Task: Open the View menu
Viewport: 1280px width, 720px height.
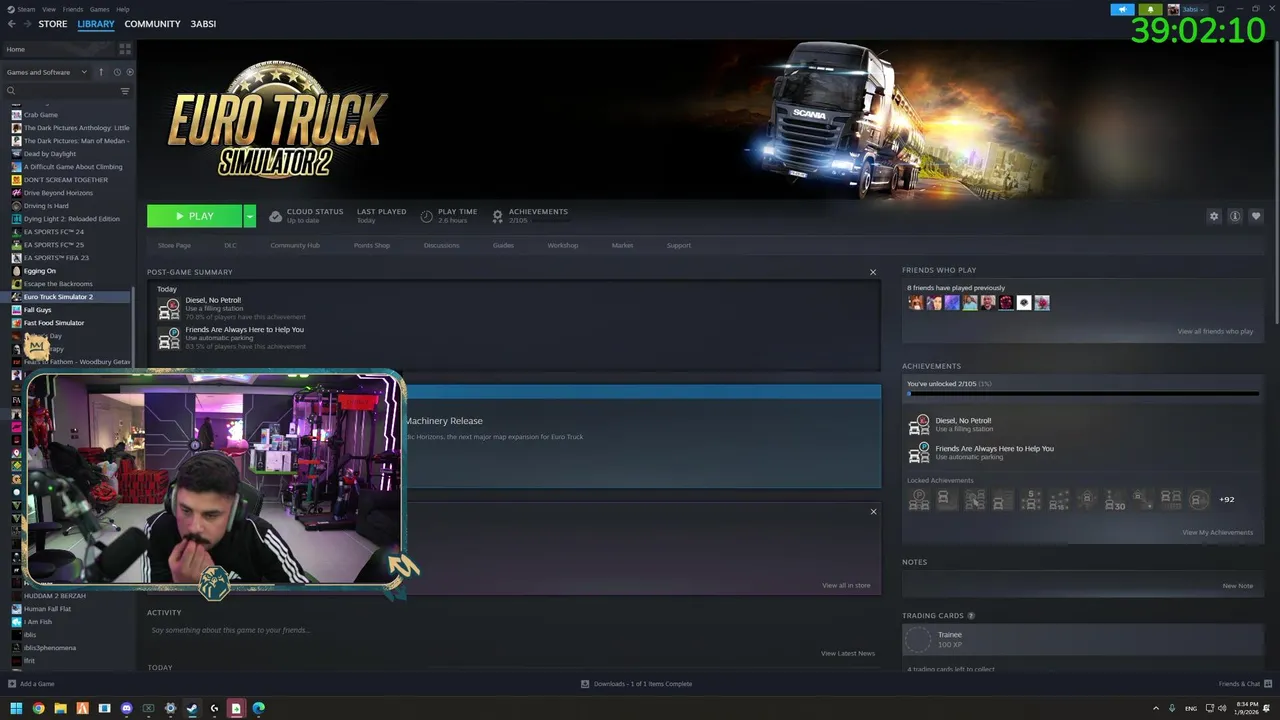Action: [x=49, y=9]
